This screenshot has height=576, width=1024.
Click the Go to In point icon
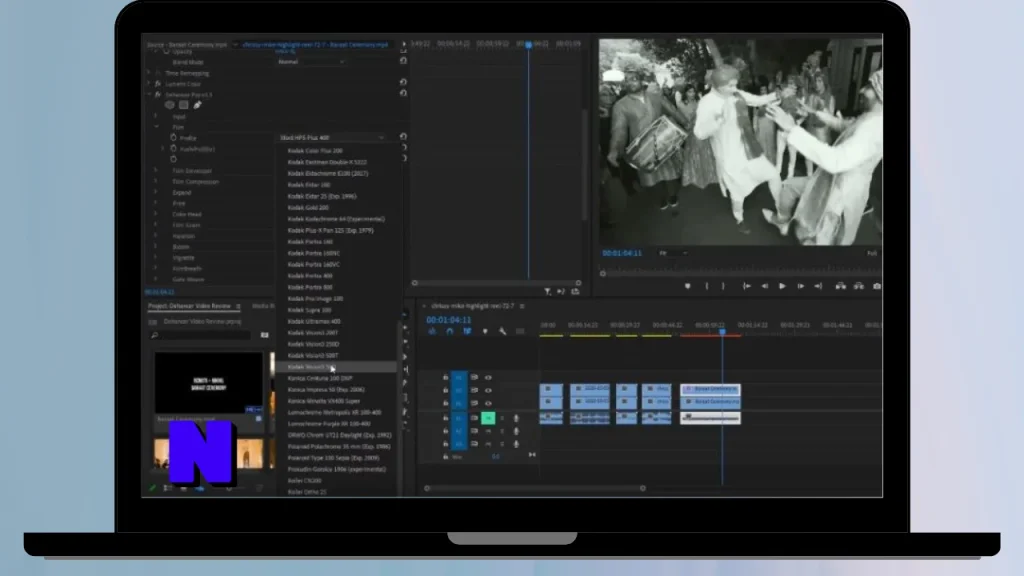tap(746, 286)
